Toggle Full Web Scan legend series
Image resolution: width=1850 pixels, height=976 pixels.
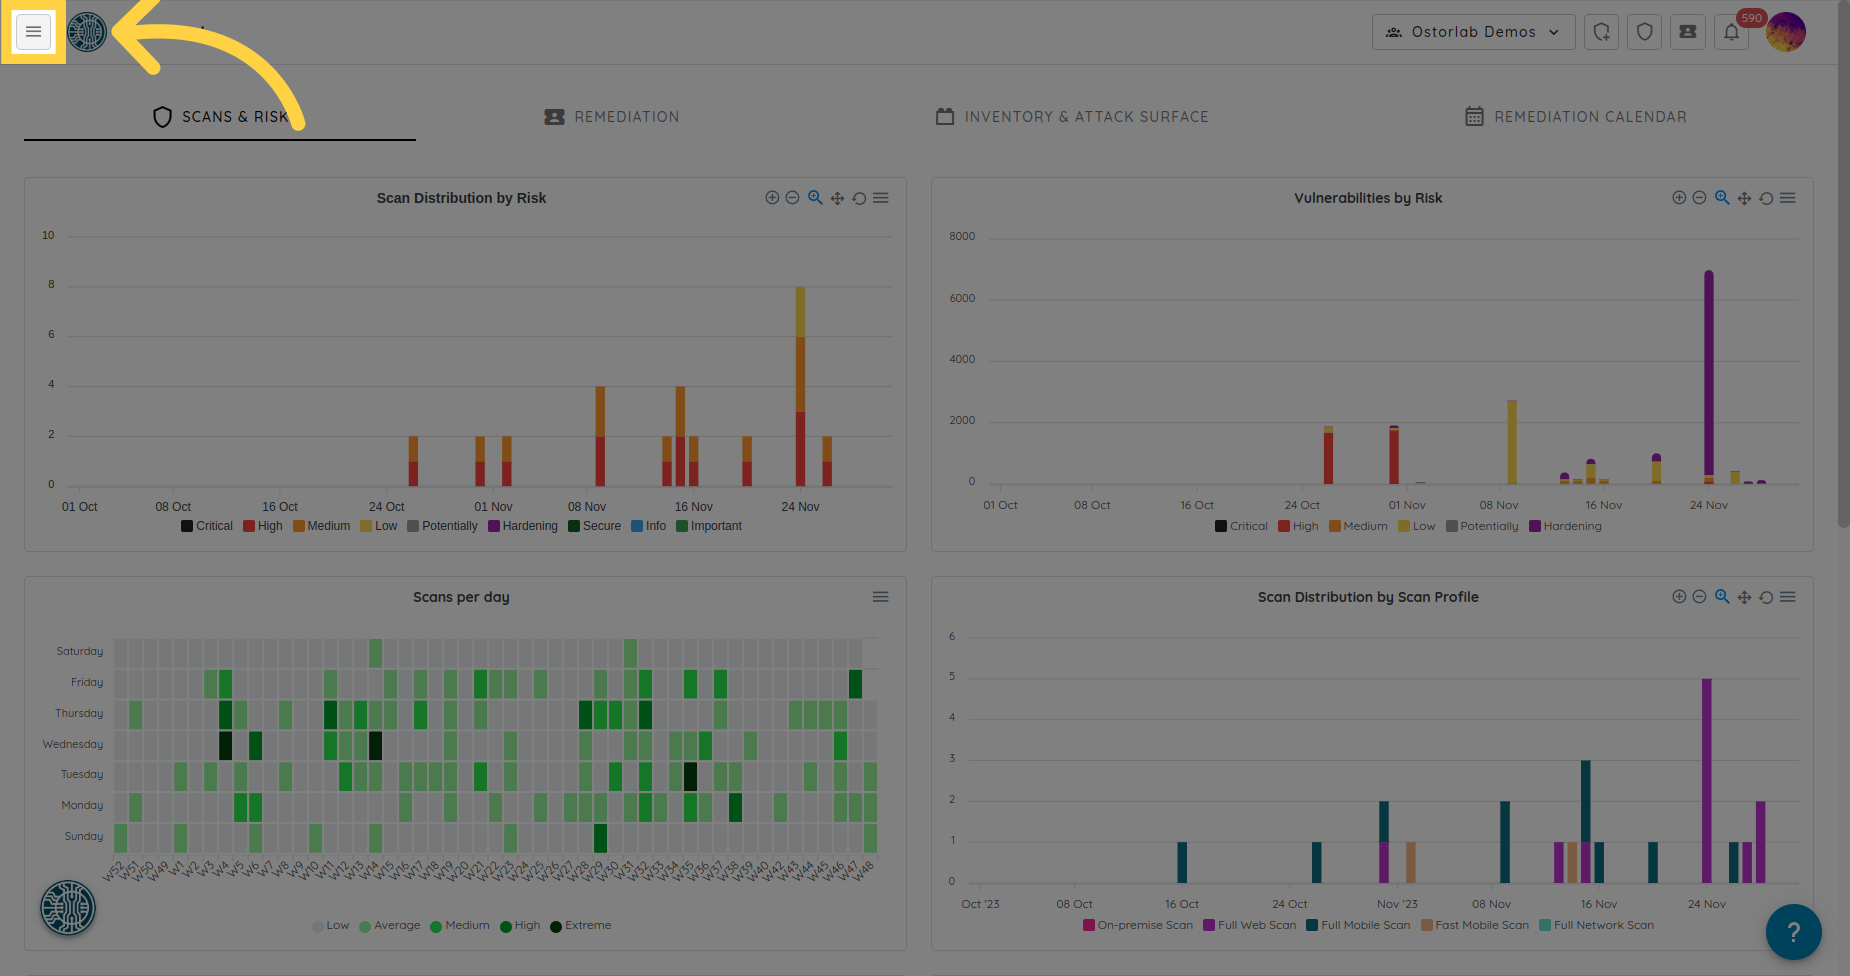[1249, 925]
